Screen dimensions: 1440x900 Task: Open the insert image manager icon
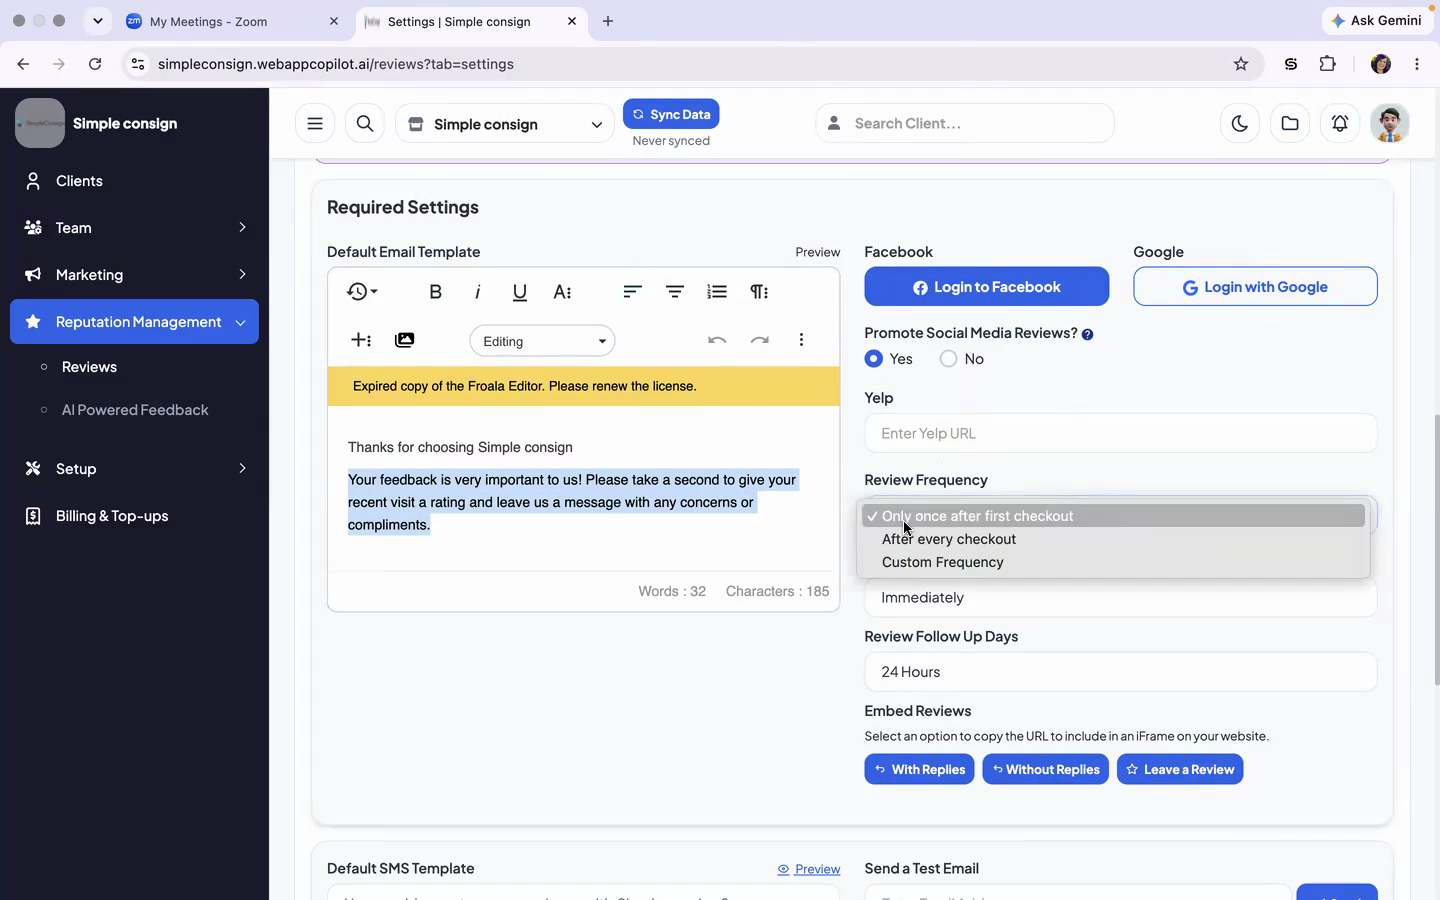click(x=404, y=340)
